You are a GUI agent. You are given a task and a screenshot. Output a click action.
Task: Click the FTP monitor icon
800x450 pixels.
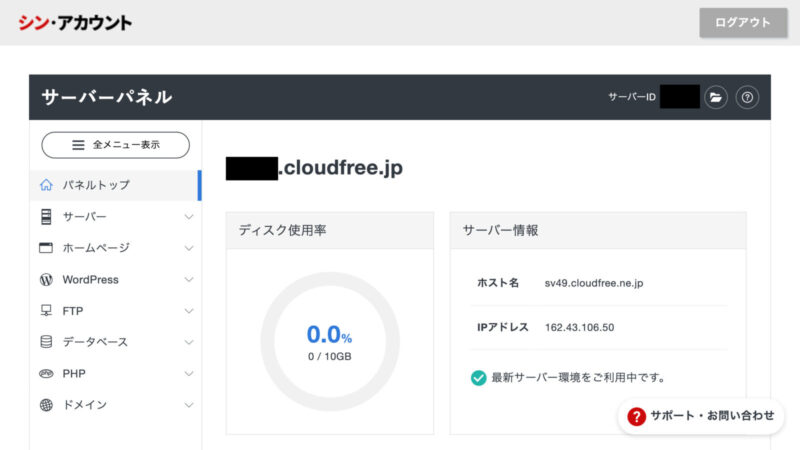pos(46,311)
